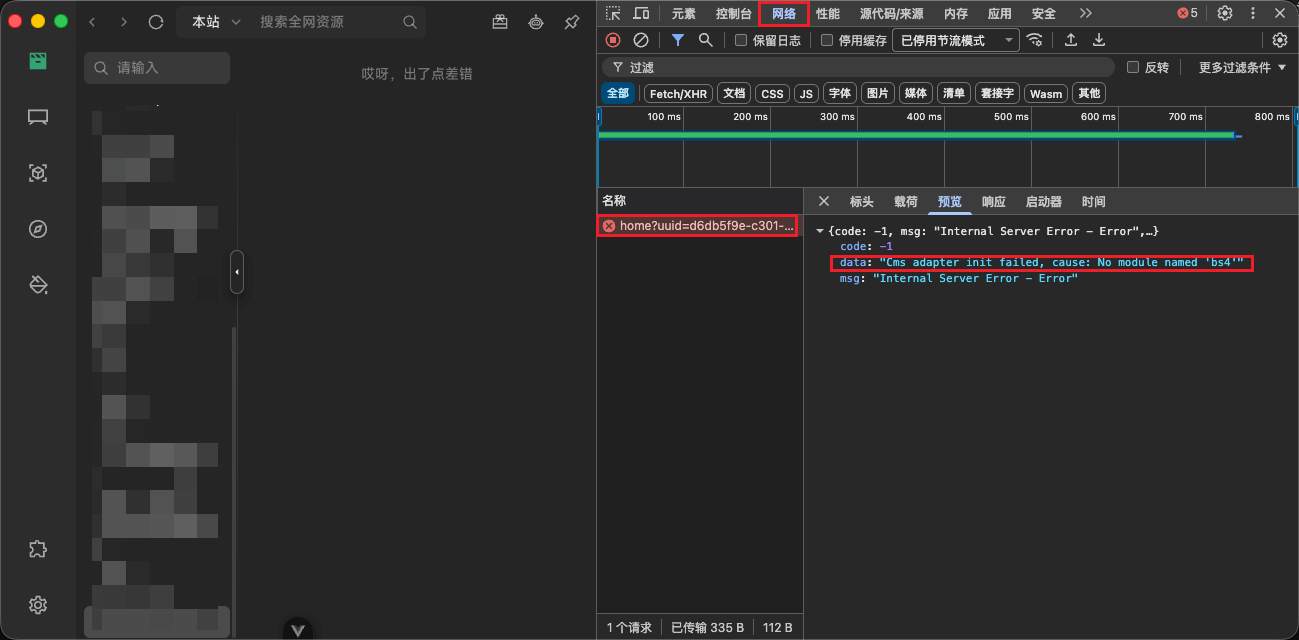Switch to the 控制台 tab

[735, 13]
